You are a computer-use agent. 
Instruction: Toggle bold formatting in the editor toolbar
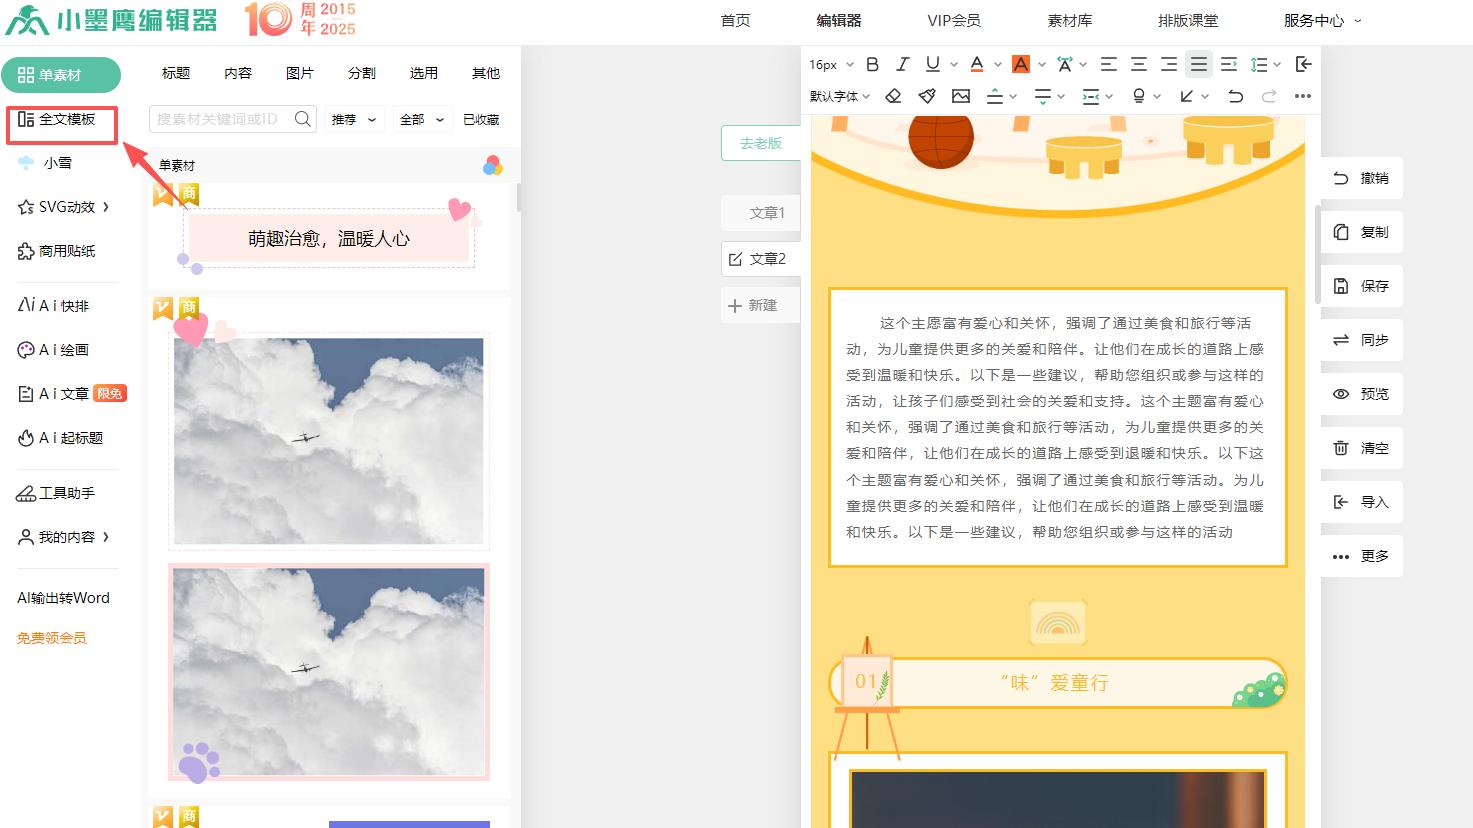click(871, 64)
